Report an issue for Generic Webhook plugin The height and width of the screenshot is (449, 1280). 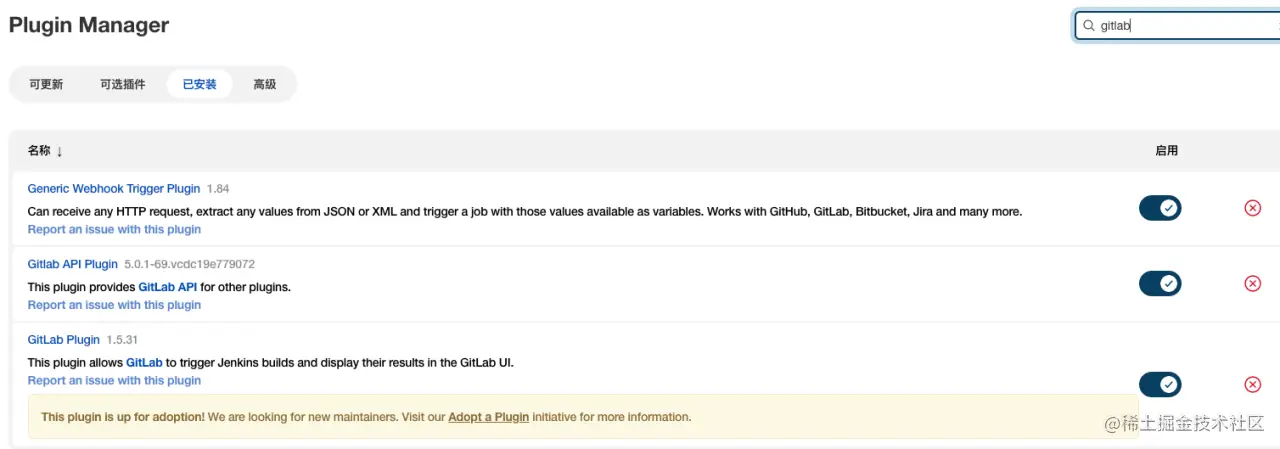pos(114,229)
